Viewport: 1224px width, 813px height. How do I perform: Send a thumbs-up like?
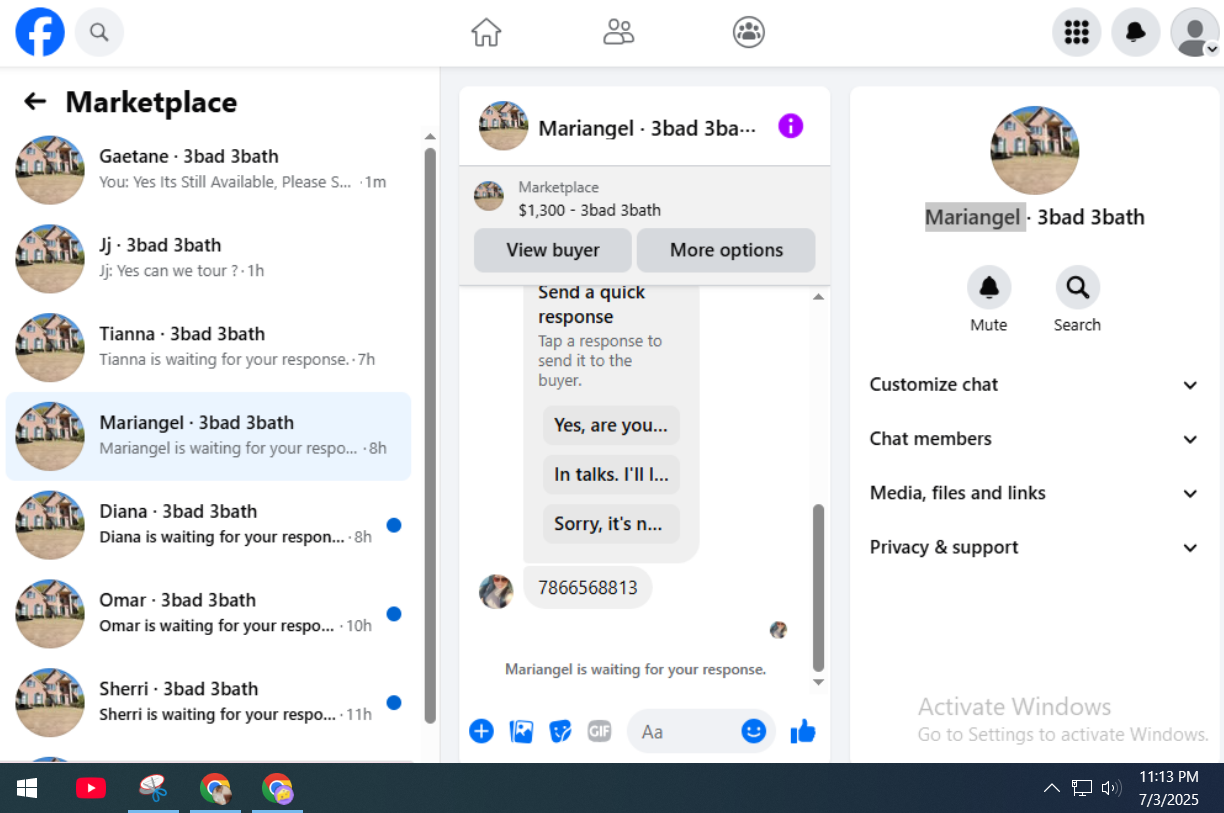click(803, 732)
